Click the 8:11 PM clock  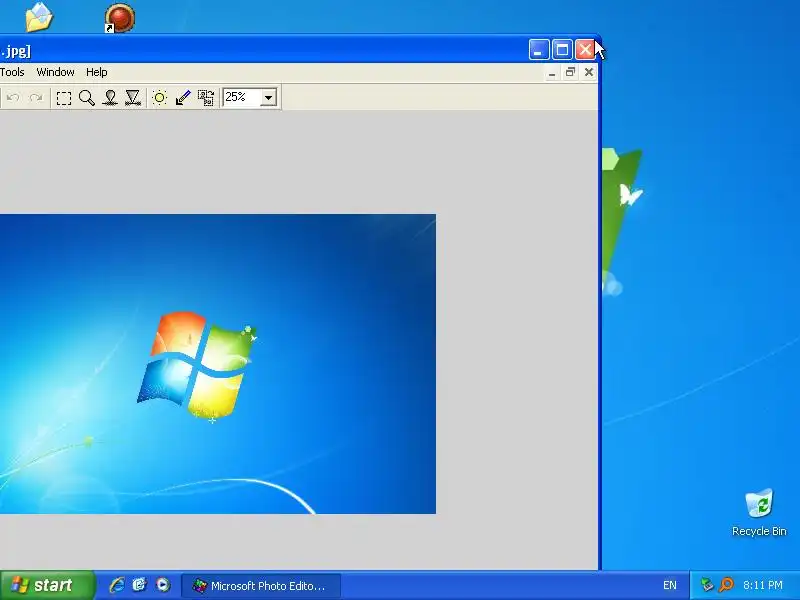(763, 585)
